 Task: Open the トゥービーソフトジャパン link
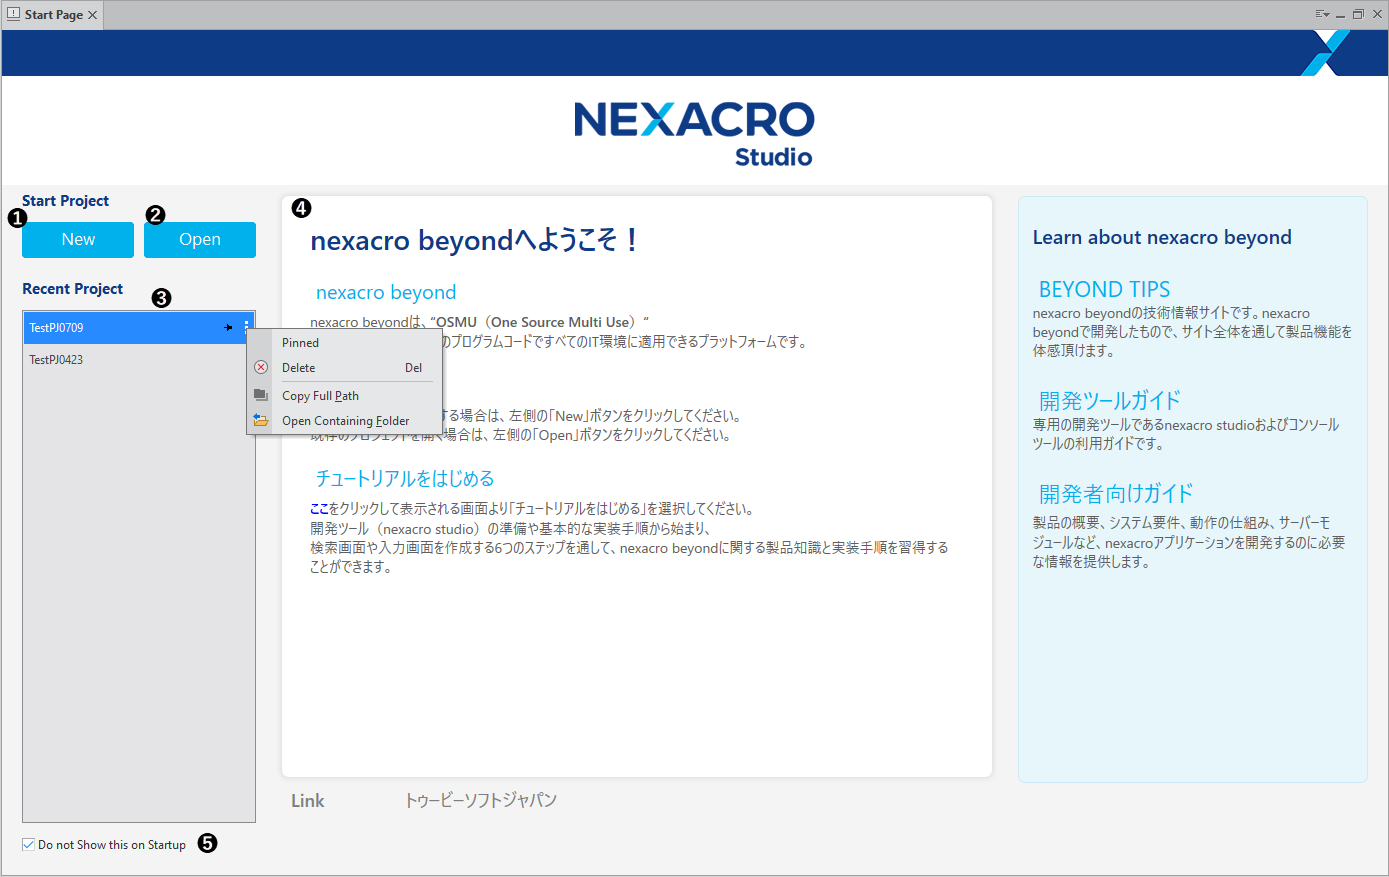coord(480,801)
